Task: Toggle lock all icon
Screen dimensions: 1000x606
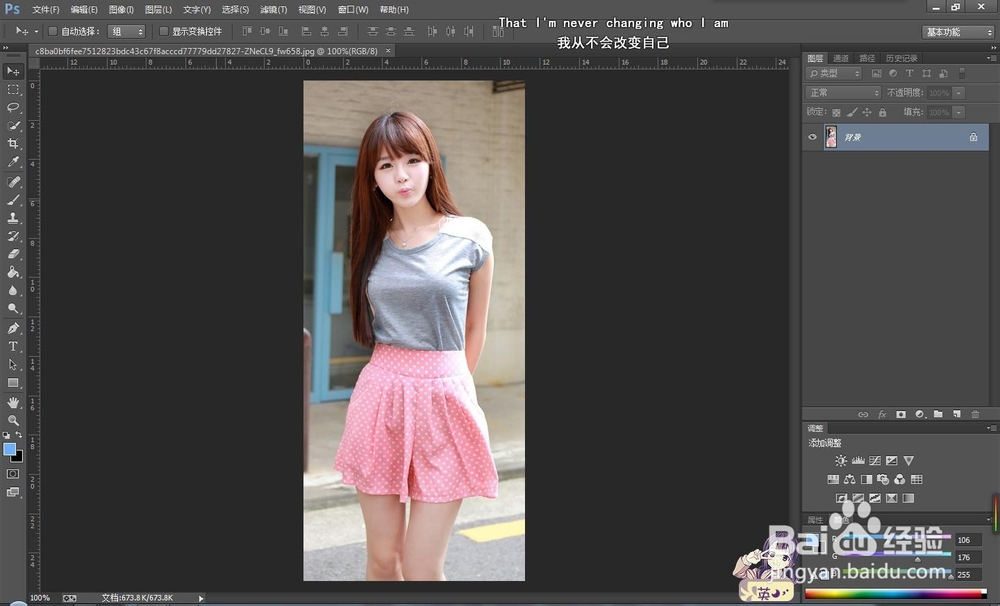Action: point(883,112)
